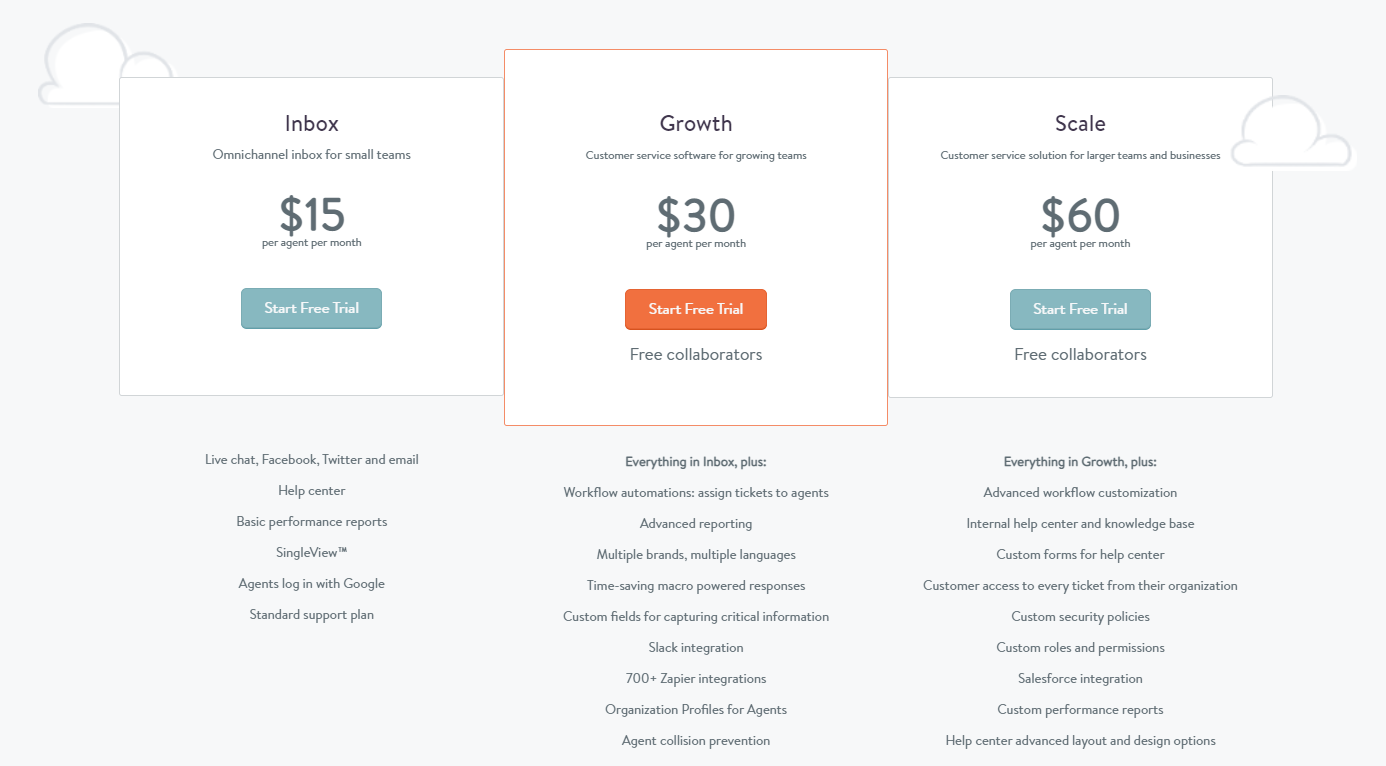The height and width of the screenshot is (766, 1386).
Task: Select the Salesforce integration feature
Action: click(1080, 678)
